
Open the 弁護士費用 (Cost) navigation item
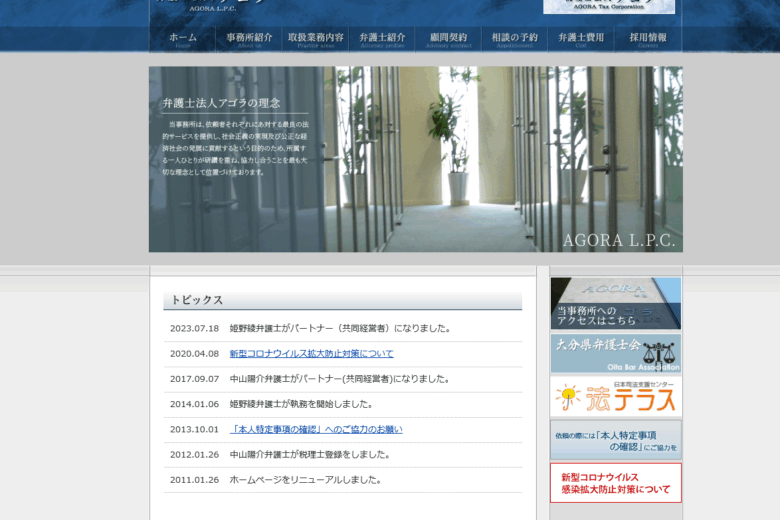581,39
